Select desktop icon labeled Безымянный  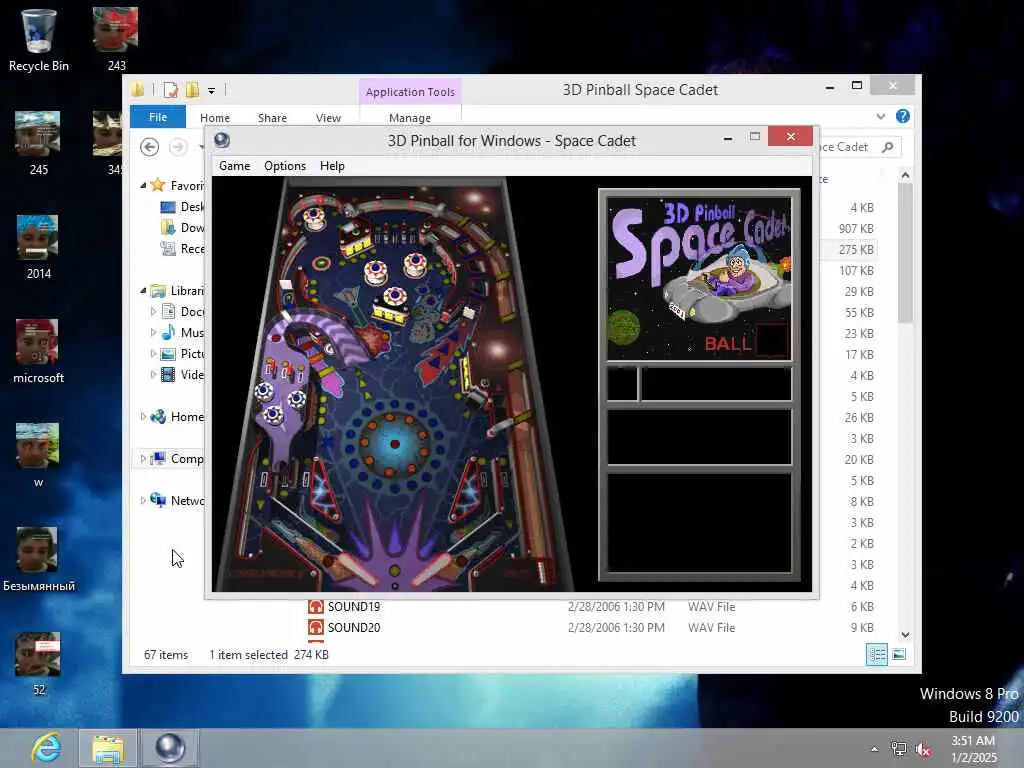[x=39, y=560]
